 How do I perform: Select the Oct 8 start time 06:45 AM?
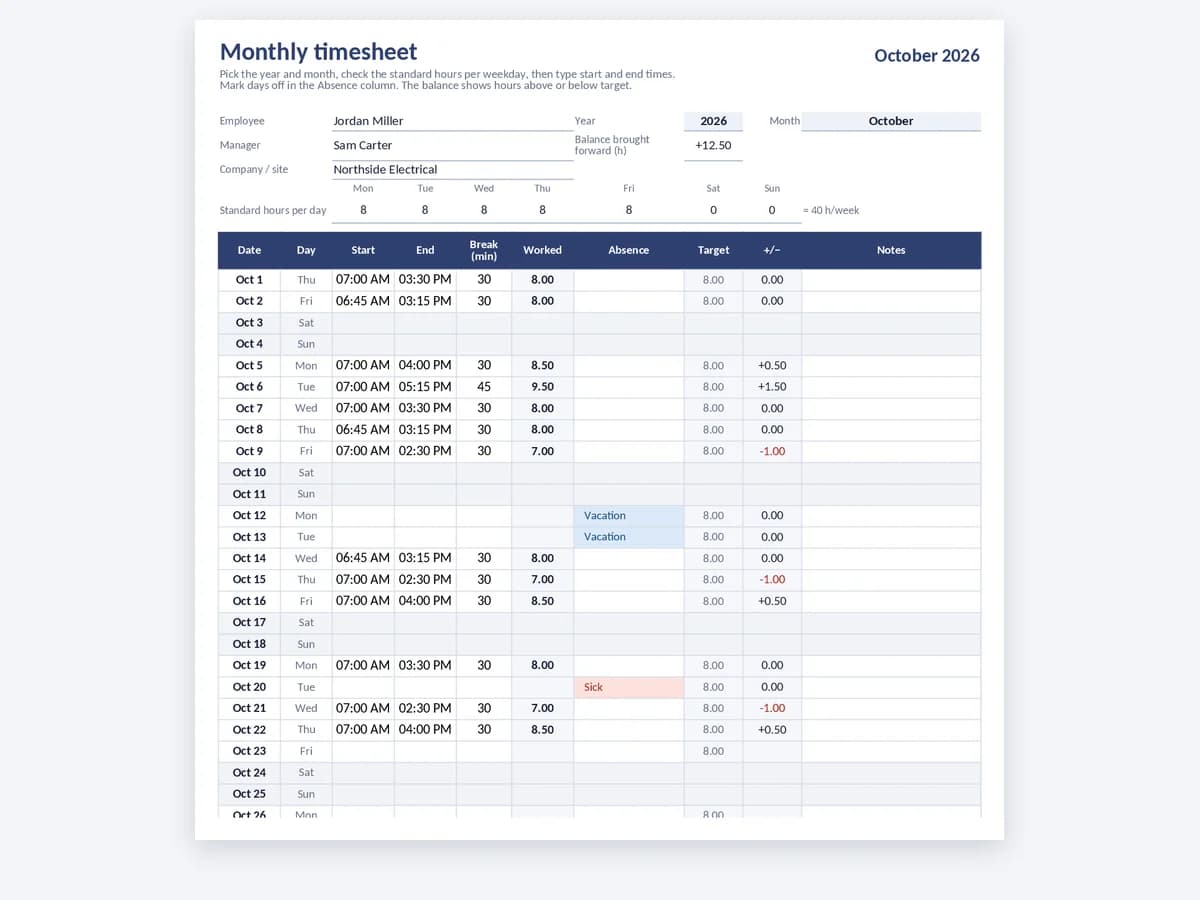[x=363, y=429]
